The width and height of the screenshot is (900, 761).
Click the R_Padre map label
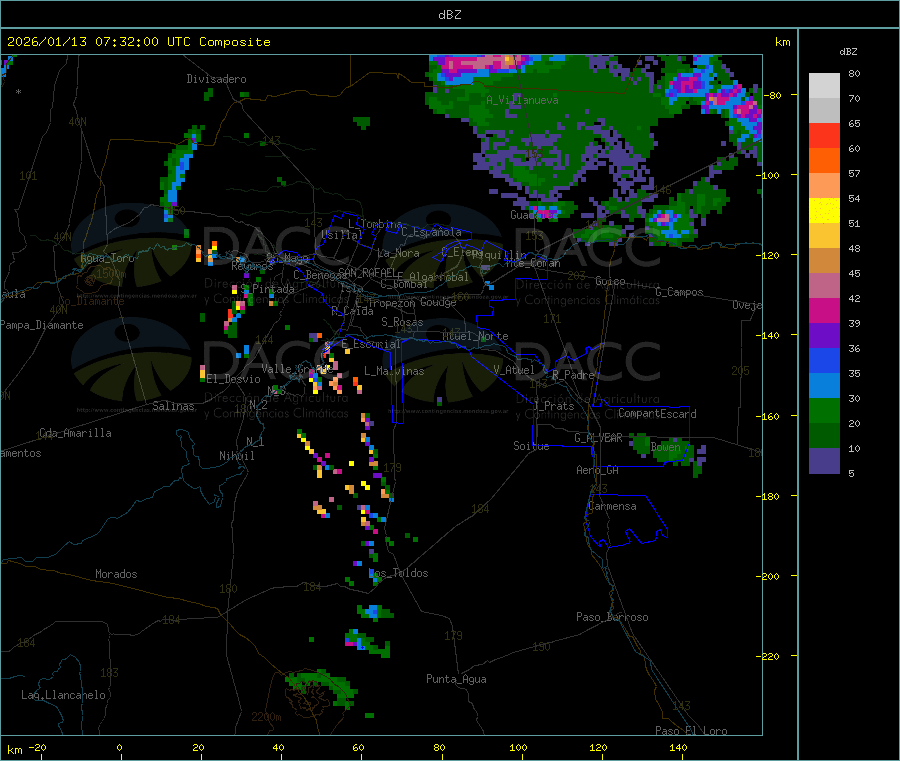(x=573, y=375)
